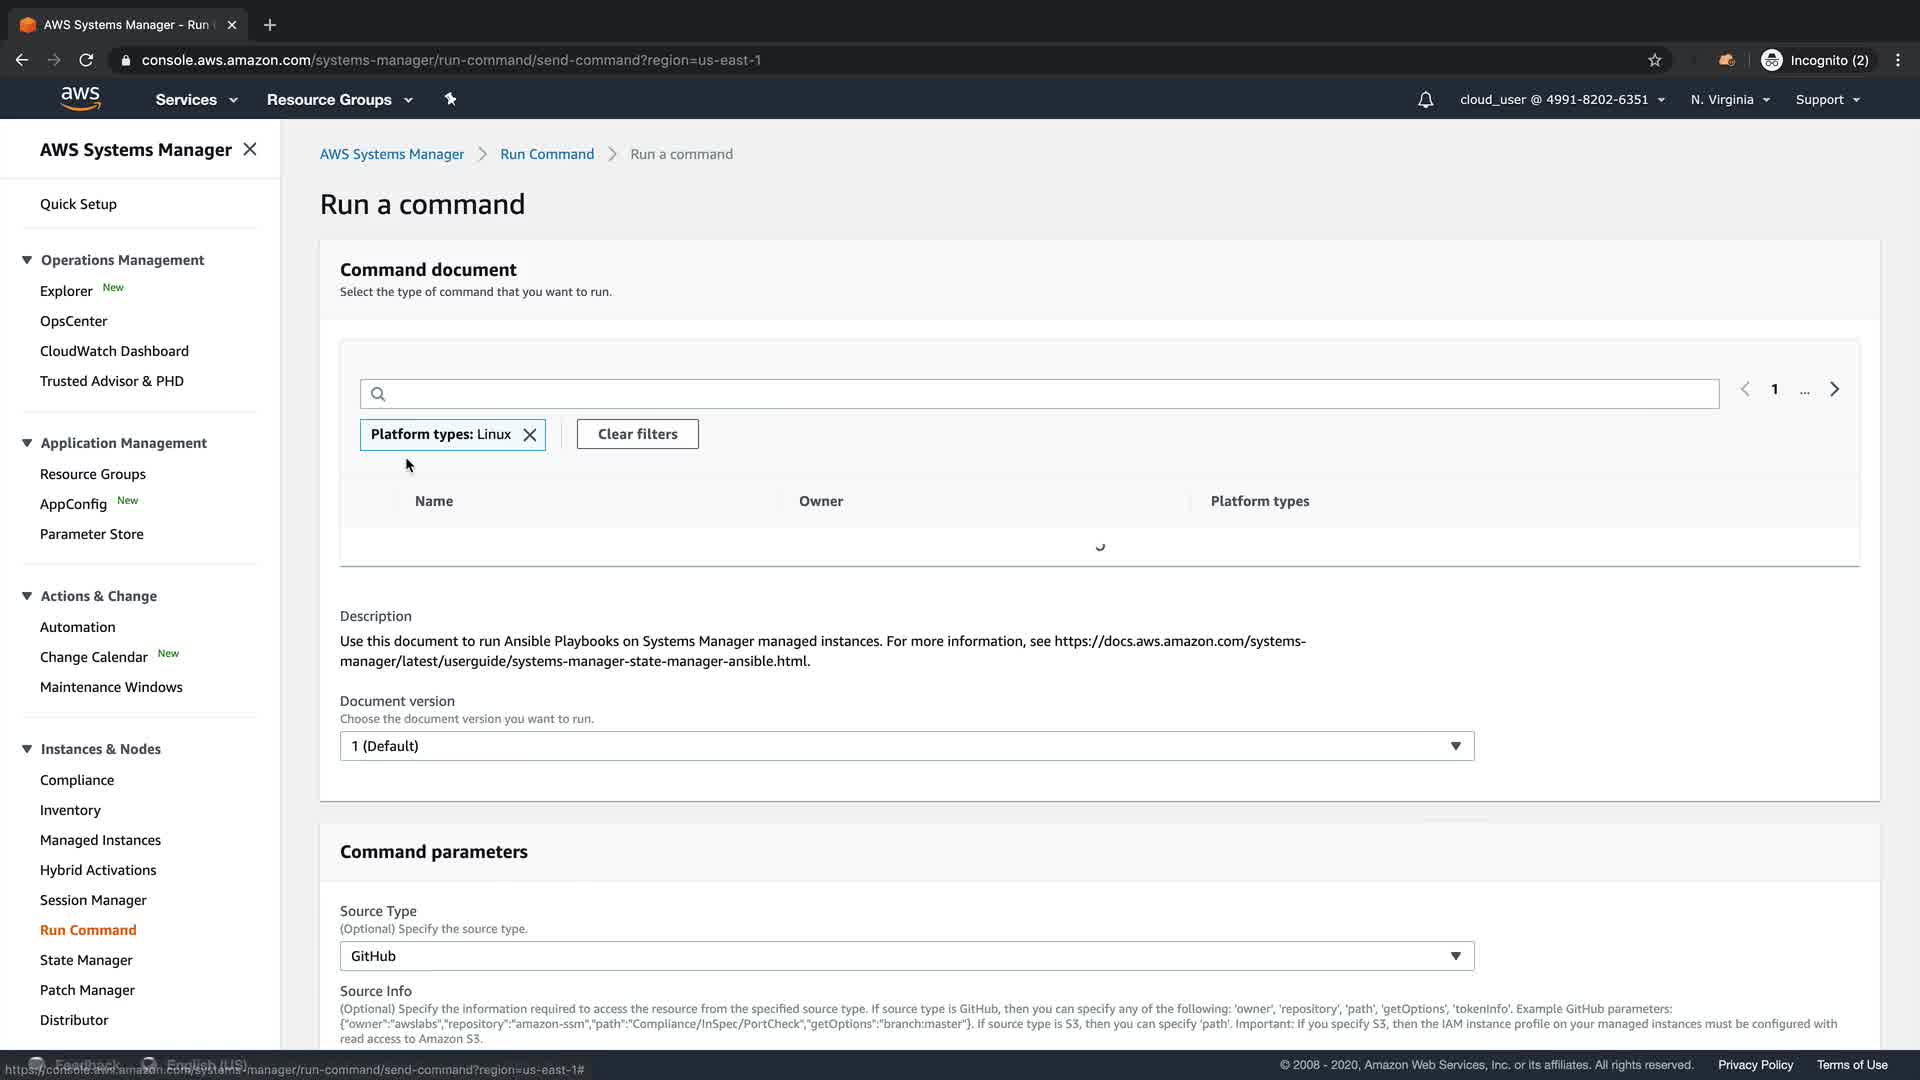The height and width of the screenshot is (1080, 1920).
Task: Open the Source Type GitHub dropdown
Action: [906, 956]
